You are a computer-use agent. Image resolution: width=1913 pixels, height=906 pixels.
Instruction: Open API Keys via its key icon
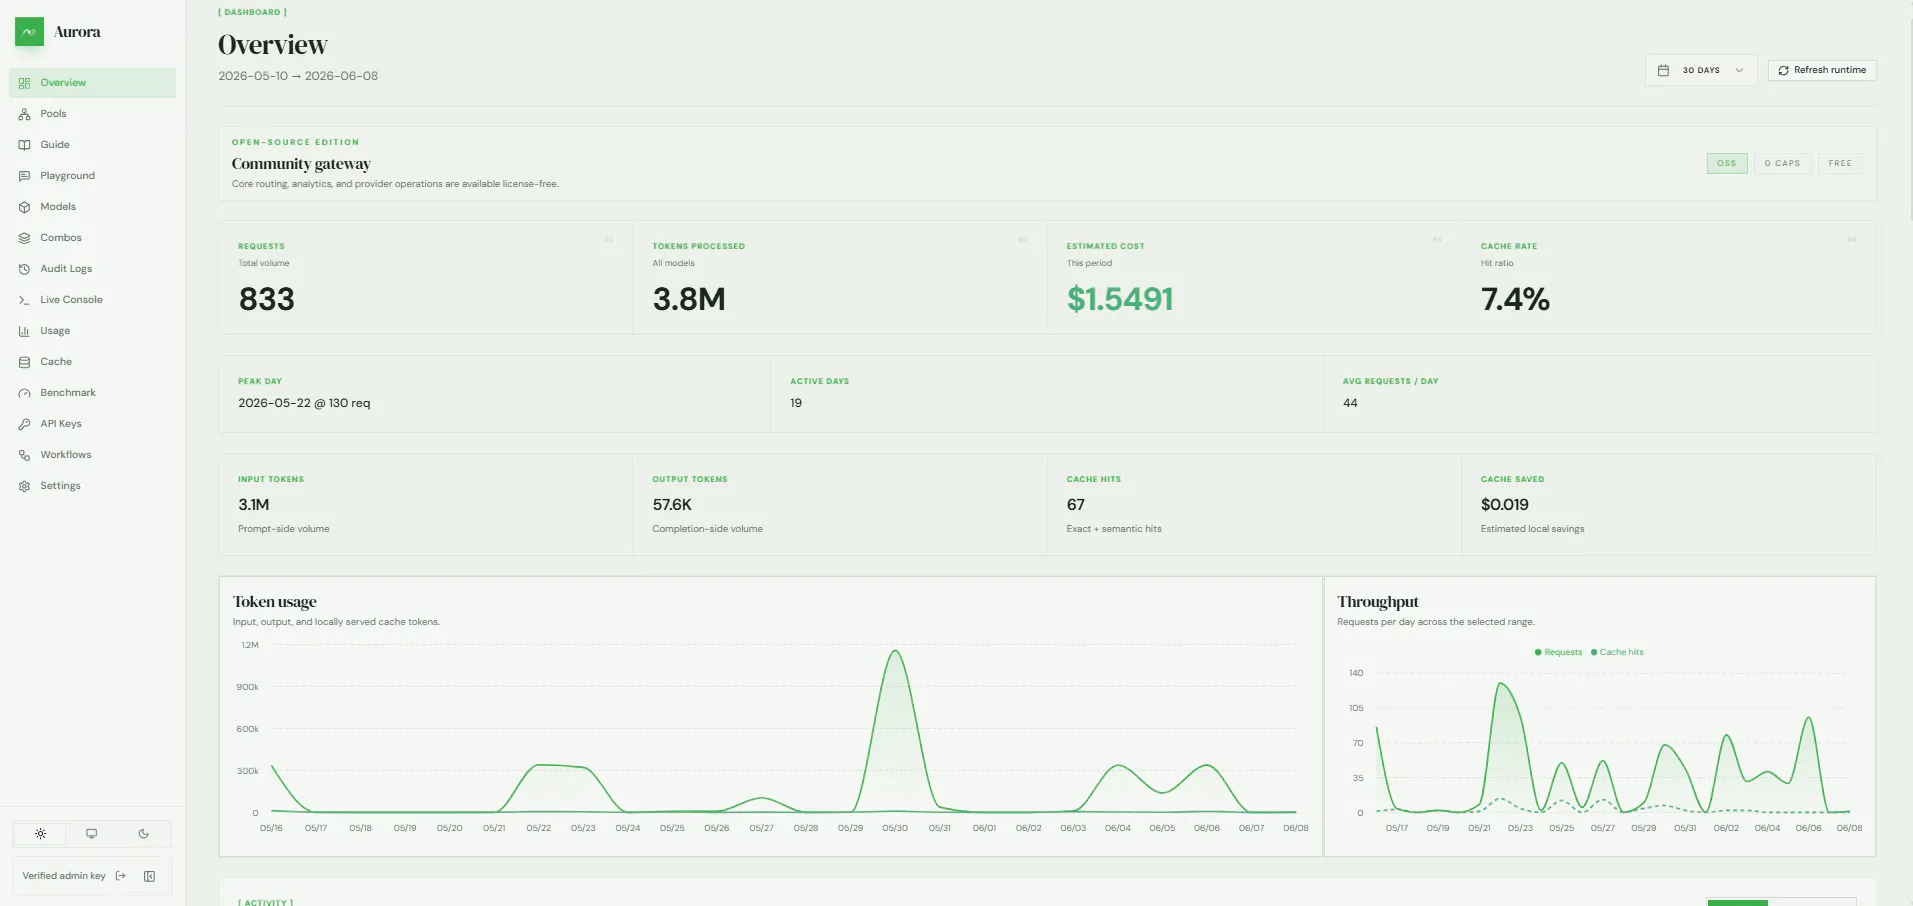tap(24, 424)
